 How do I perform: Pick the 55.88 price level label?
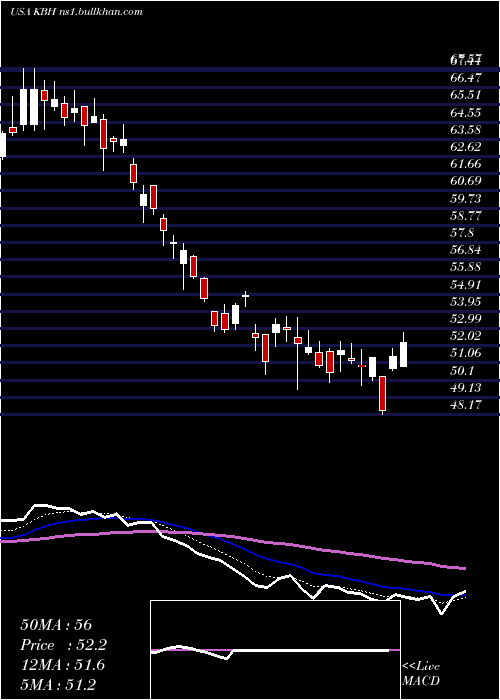coord(466,267)
